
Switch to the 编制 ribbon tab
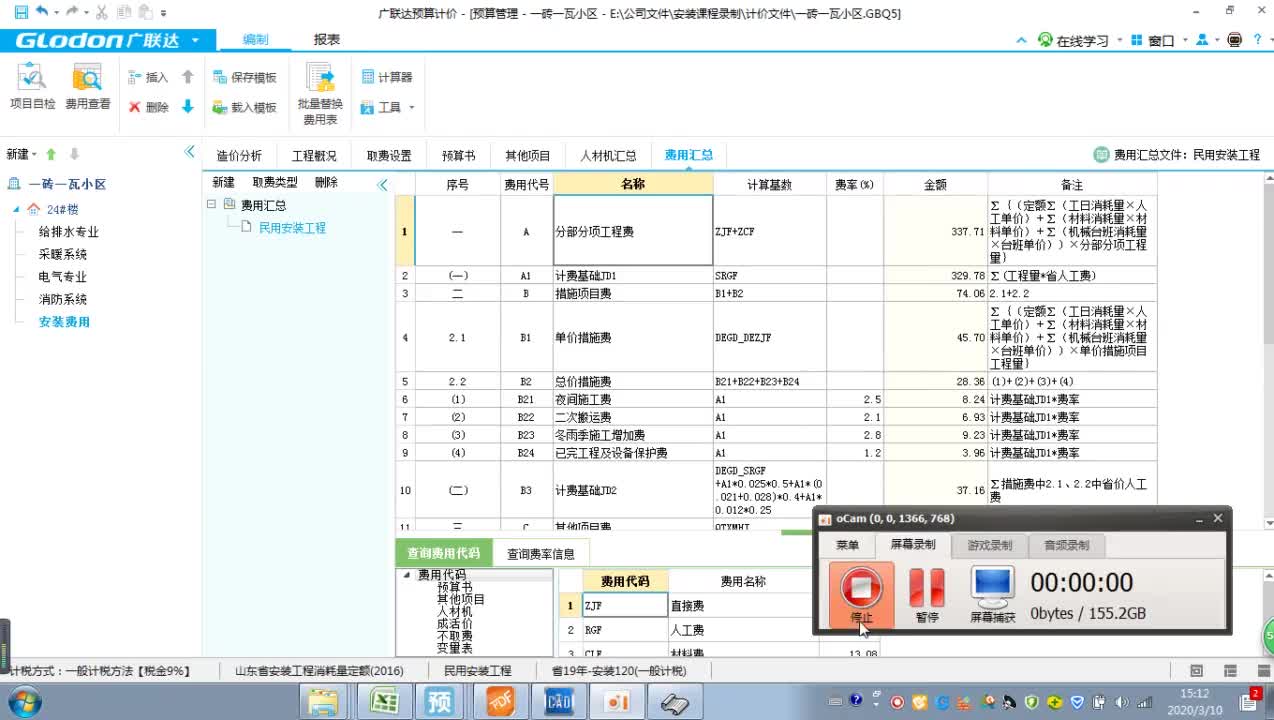[x=255, y=40]
